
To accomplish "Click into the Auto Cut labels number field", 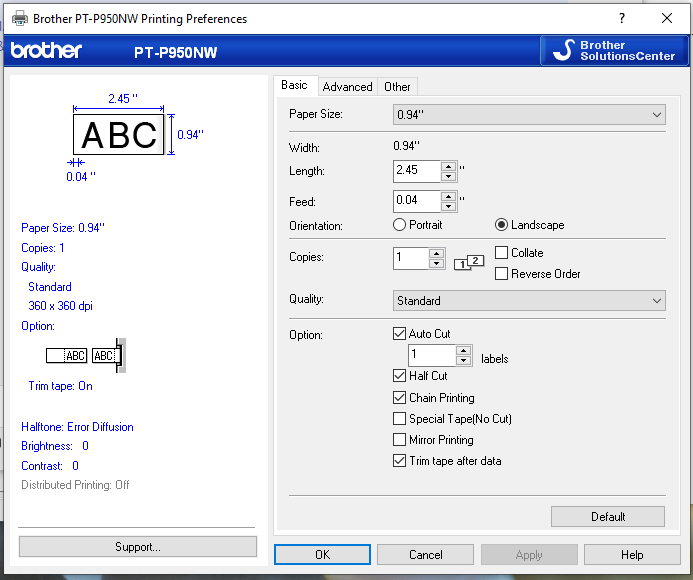I will tap(432, 355).
